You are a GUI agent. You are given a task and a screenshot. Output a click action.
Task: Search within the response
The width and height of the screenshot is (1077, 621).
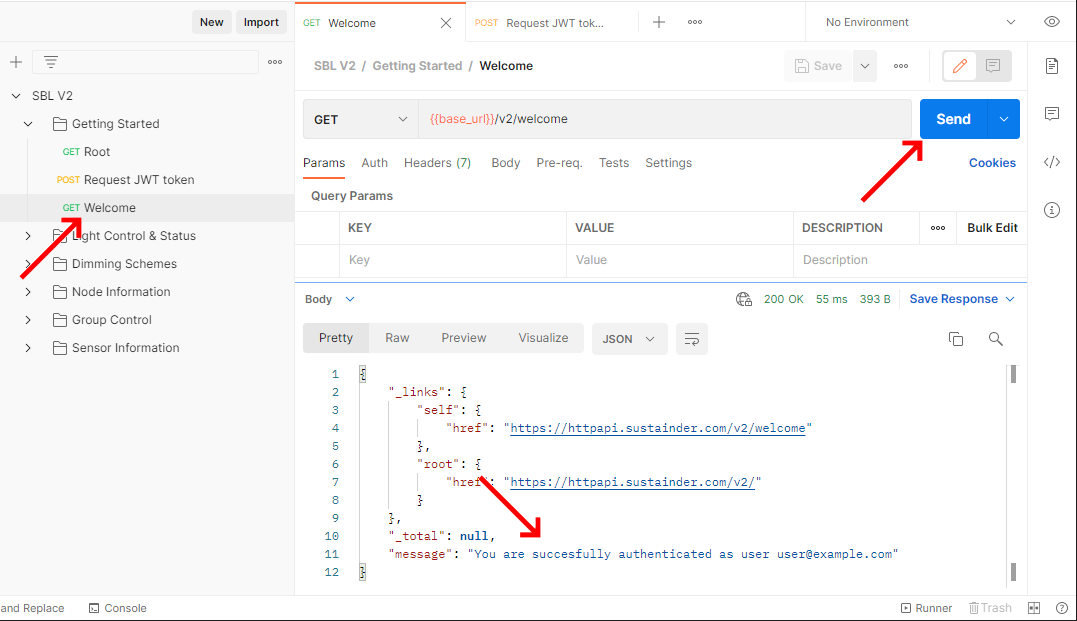[995, 339]
